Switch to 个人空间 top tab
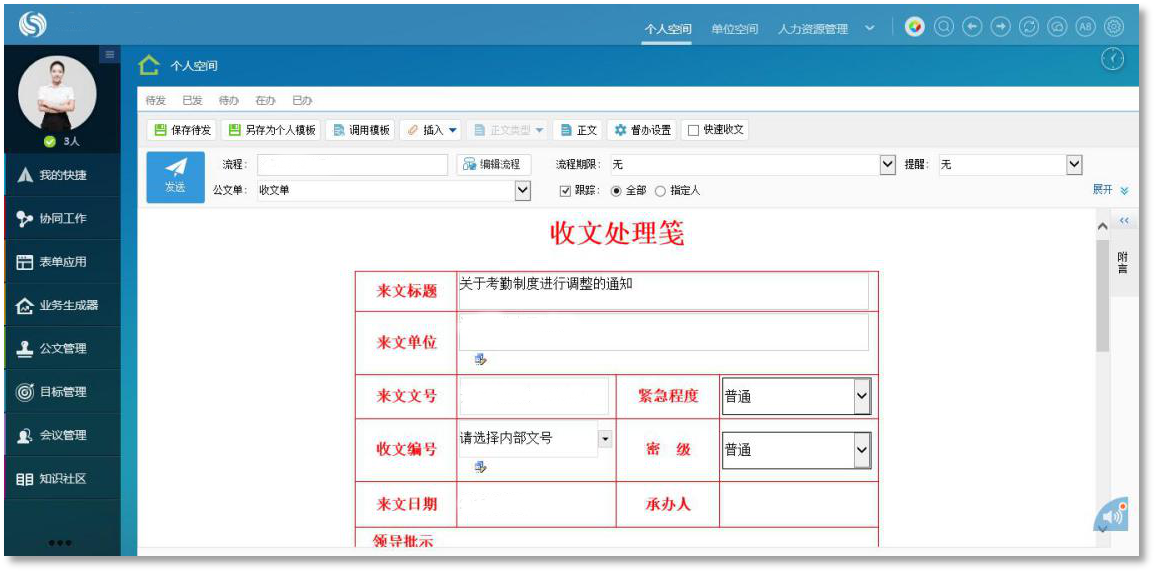Image resolution: width=1157 pixels, height=573 pixels. click(x=668, y=29)
